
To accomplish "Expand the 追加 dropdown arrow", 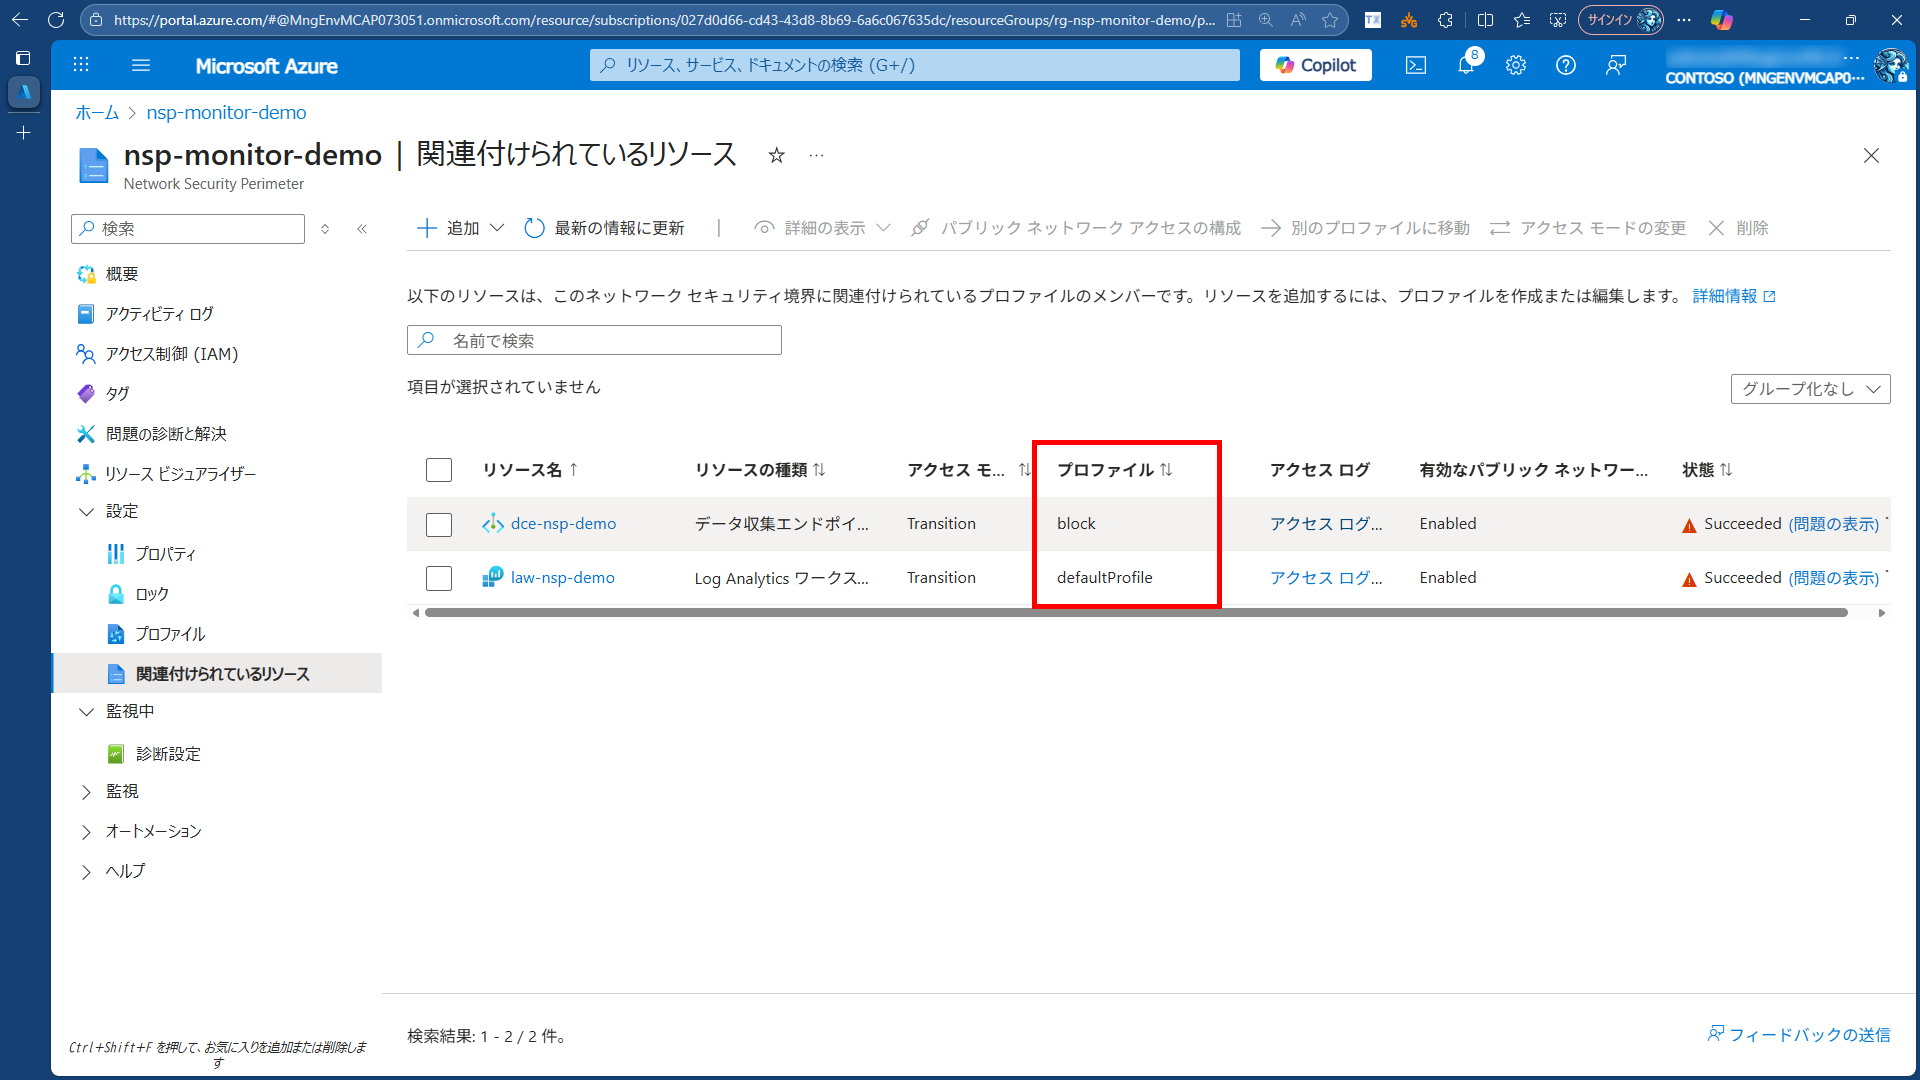I will tap(499, 228).
